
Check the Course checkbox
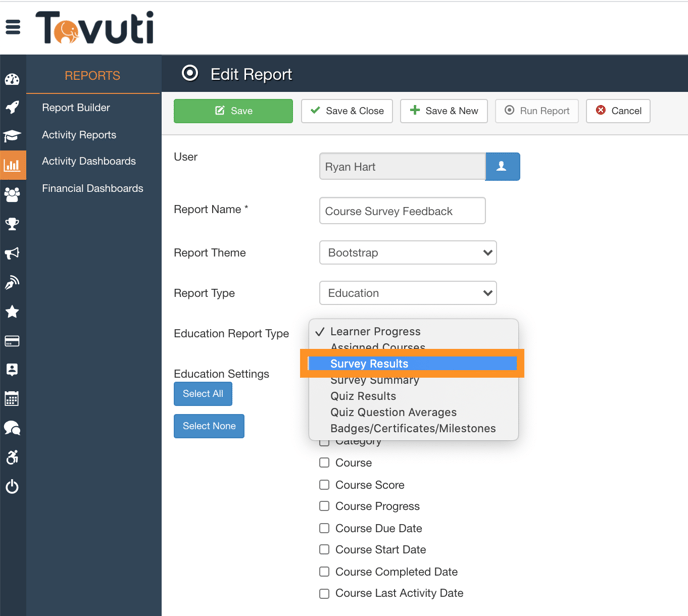pyautogui.click(x=324, y=463)
